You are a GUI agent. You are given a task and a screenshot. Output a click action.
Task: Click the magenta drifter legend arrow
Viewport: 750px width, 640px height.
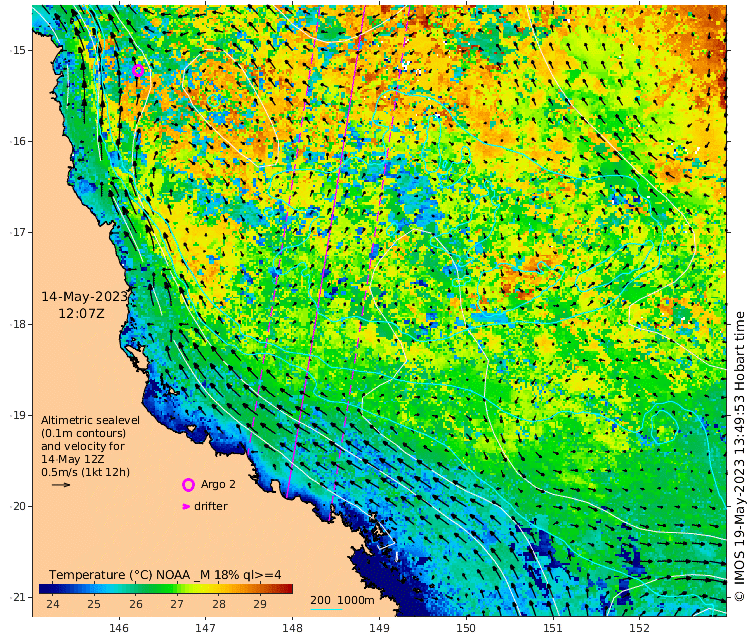pos(186,507)
